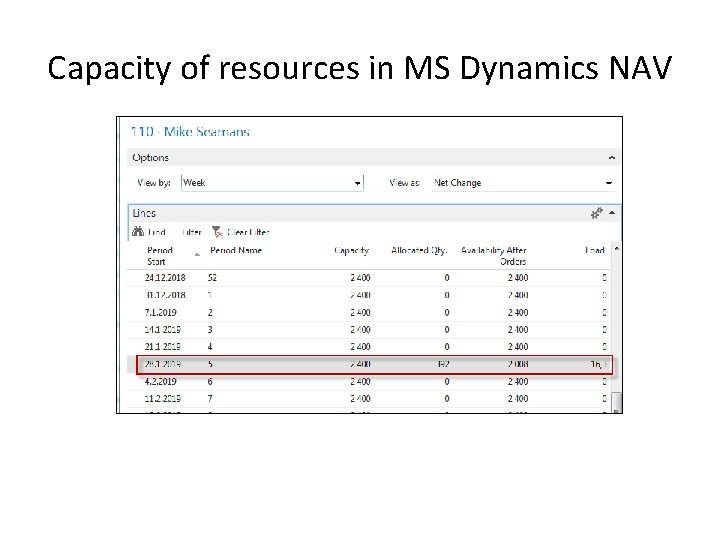Open the Lines settings gear icon
Image resolution: width=720 pixels, height=540 pixels.
596,213
